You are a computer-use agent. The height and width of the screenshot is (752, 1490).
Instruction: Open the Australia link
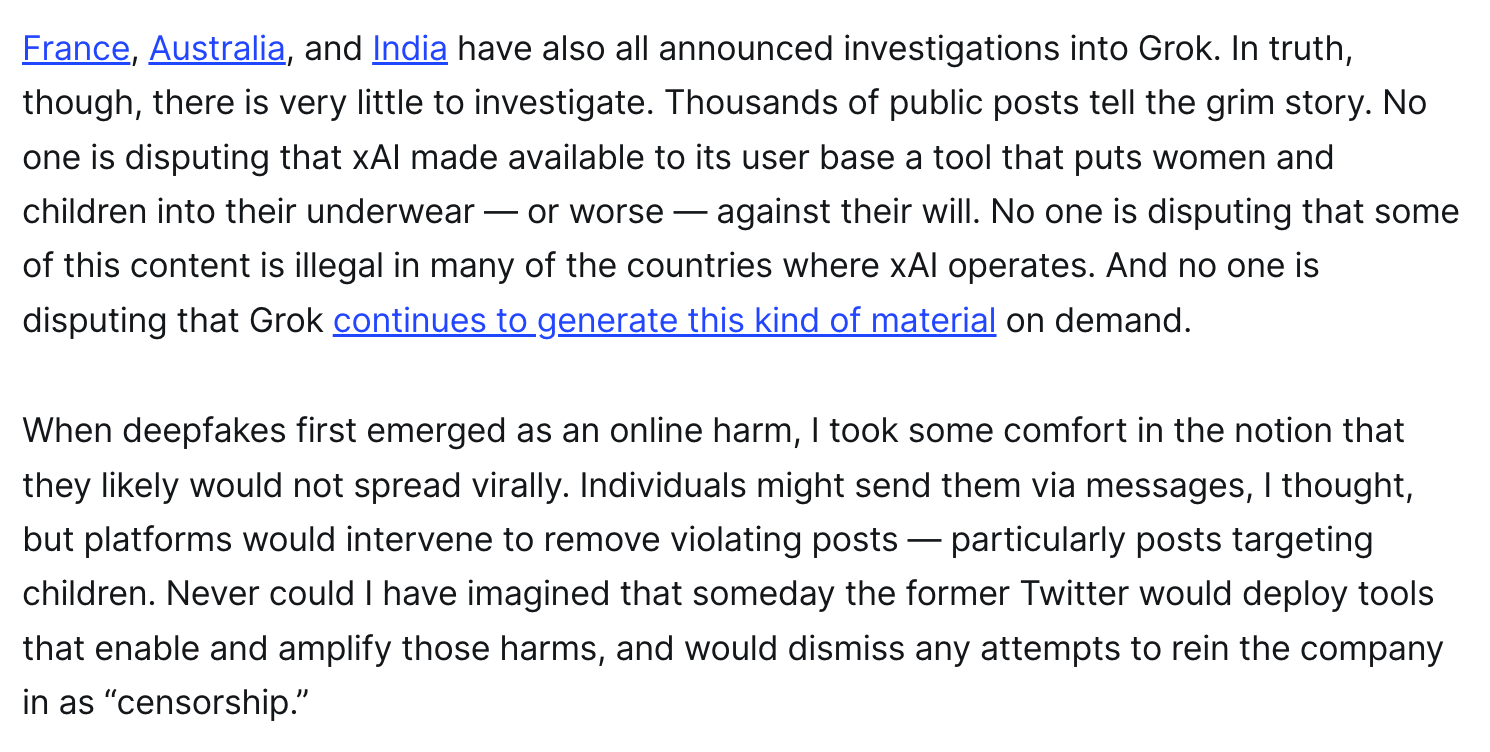pos(217,49)
